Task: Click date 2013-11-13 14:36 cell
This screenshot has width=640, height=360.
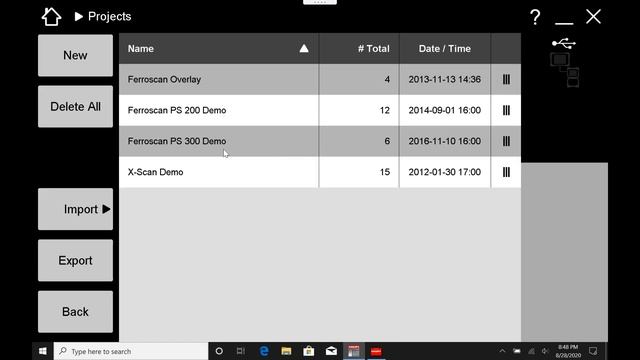Action: pyautogui.click(x=444, y=79)
